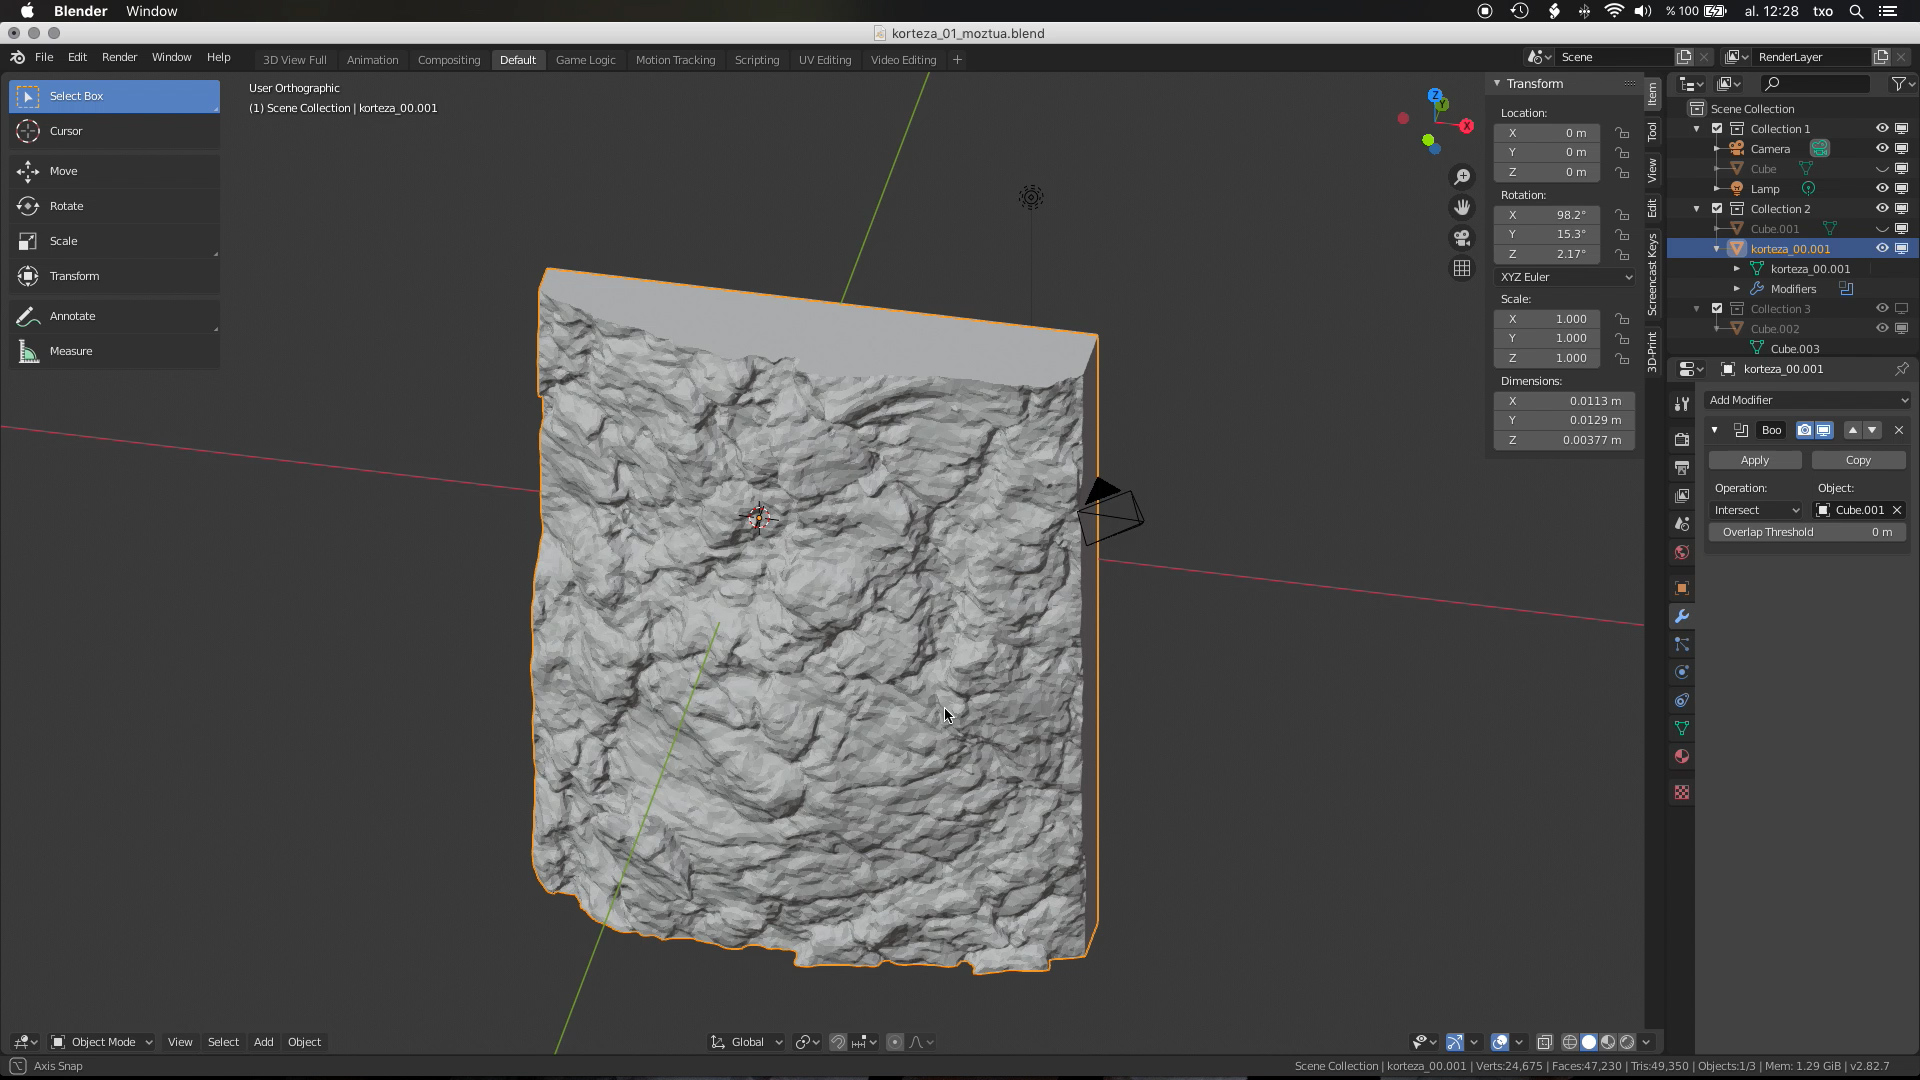Screen dimensions: 1920x1080
Task: Select the Rotate tool
Action: 66,206
